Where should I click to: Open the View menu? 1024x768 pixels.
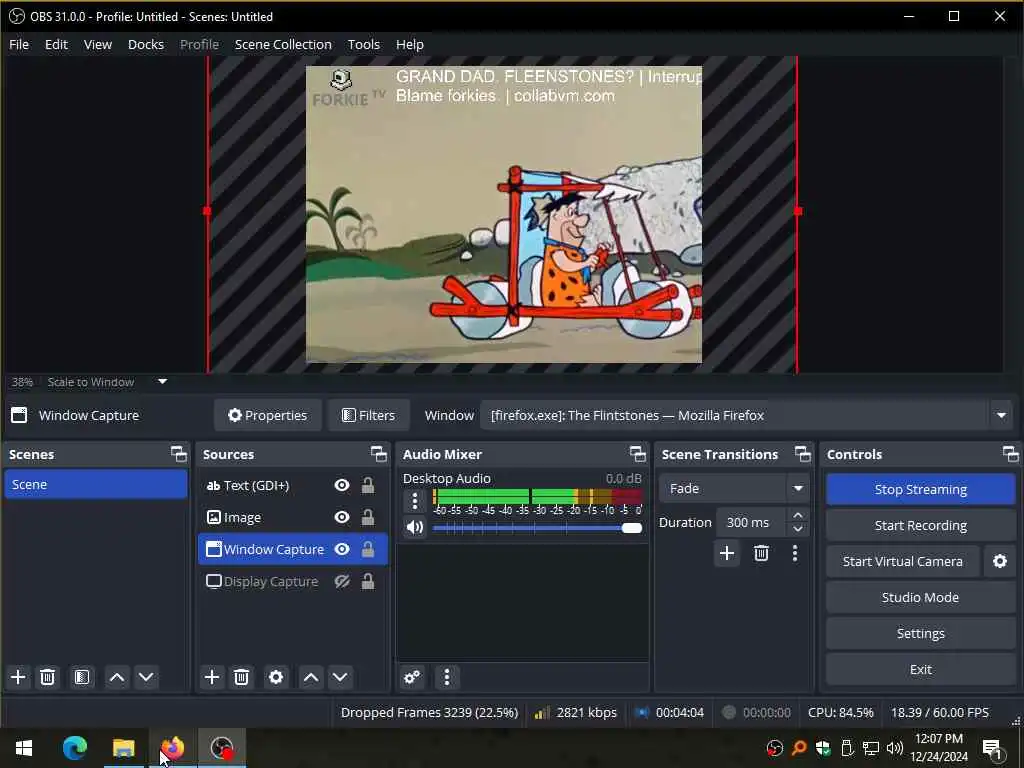tap(97, 44)
